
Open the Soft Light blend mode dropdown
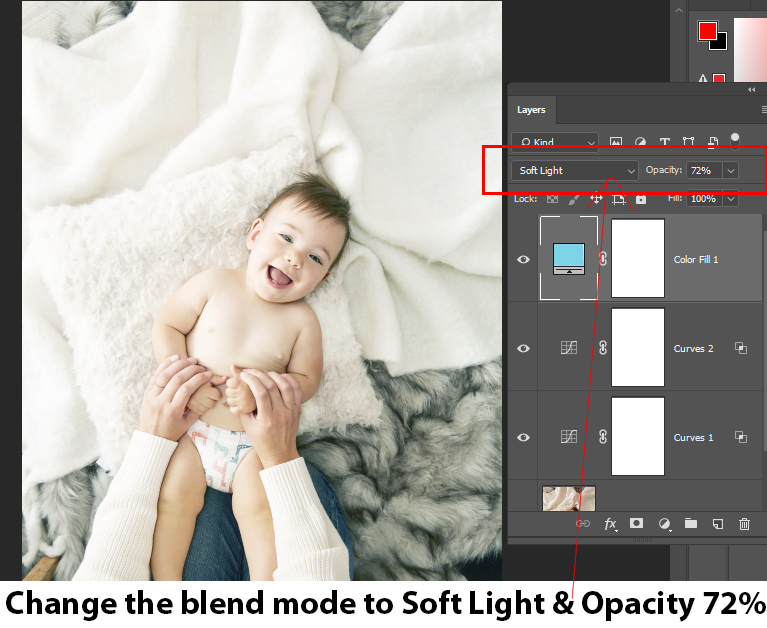[x=575, y=171]
